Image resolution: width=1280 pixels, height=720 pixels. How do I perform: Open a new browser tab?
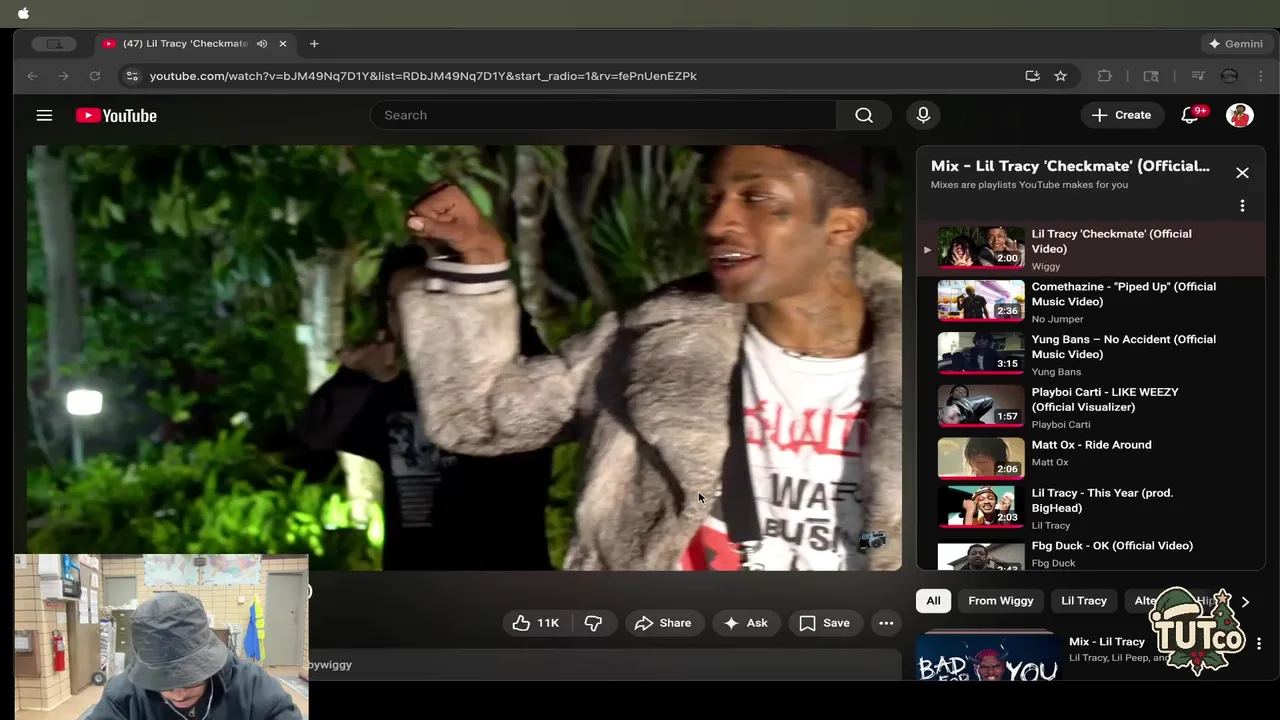tap(314, 44)
